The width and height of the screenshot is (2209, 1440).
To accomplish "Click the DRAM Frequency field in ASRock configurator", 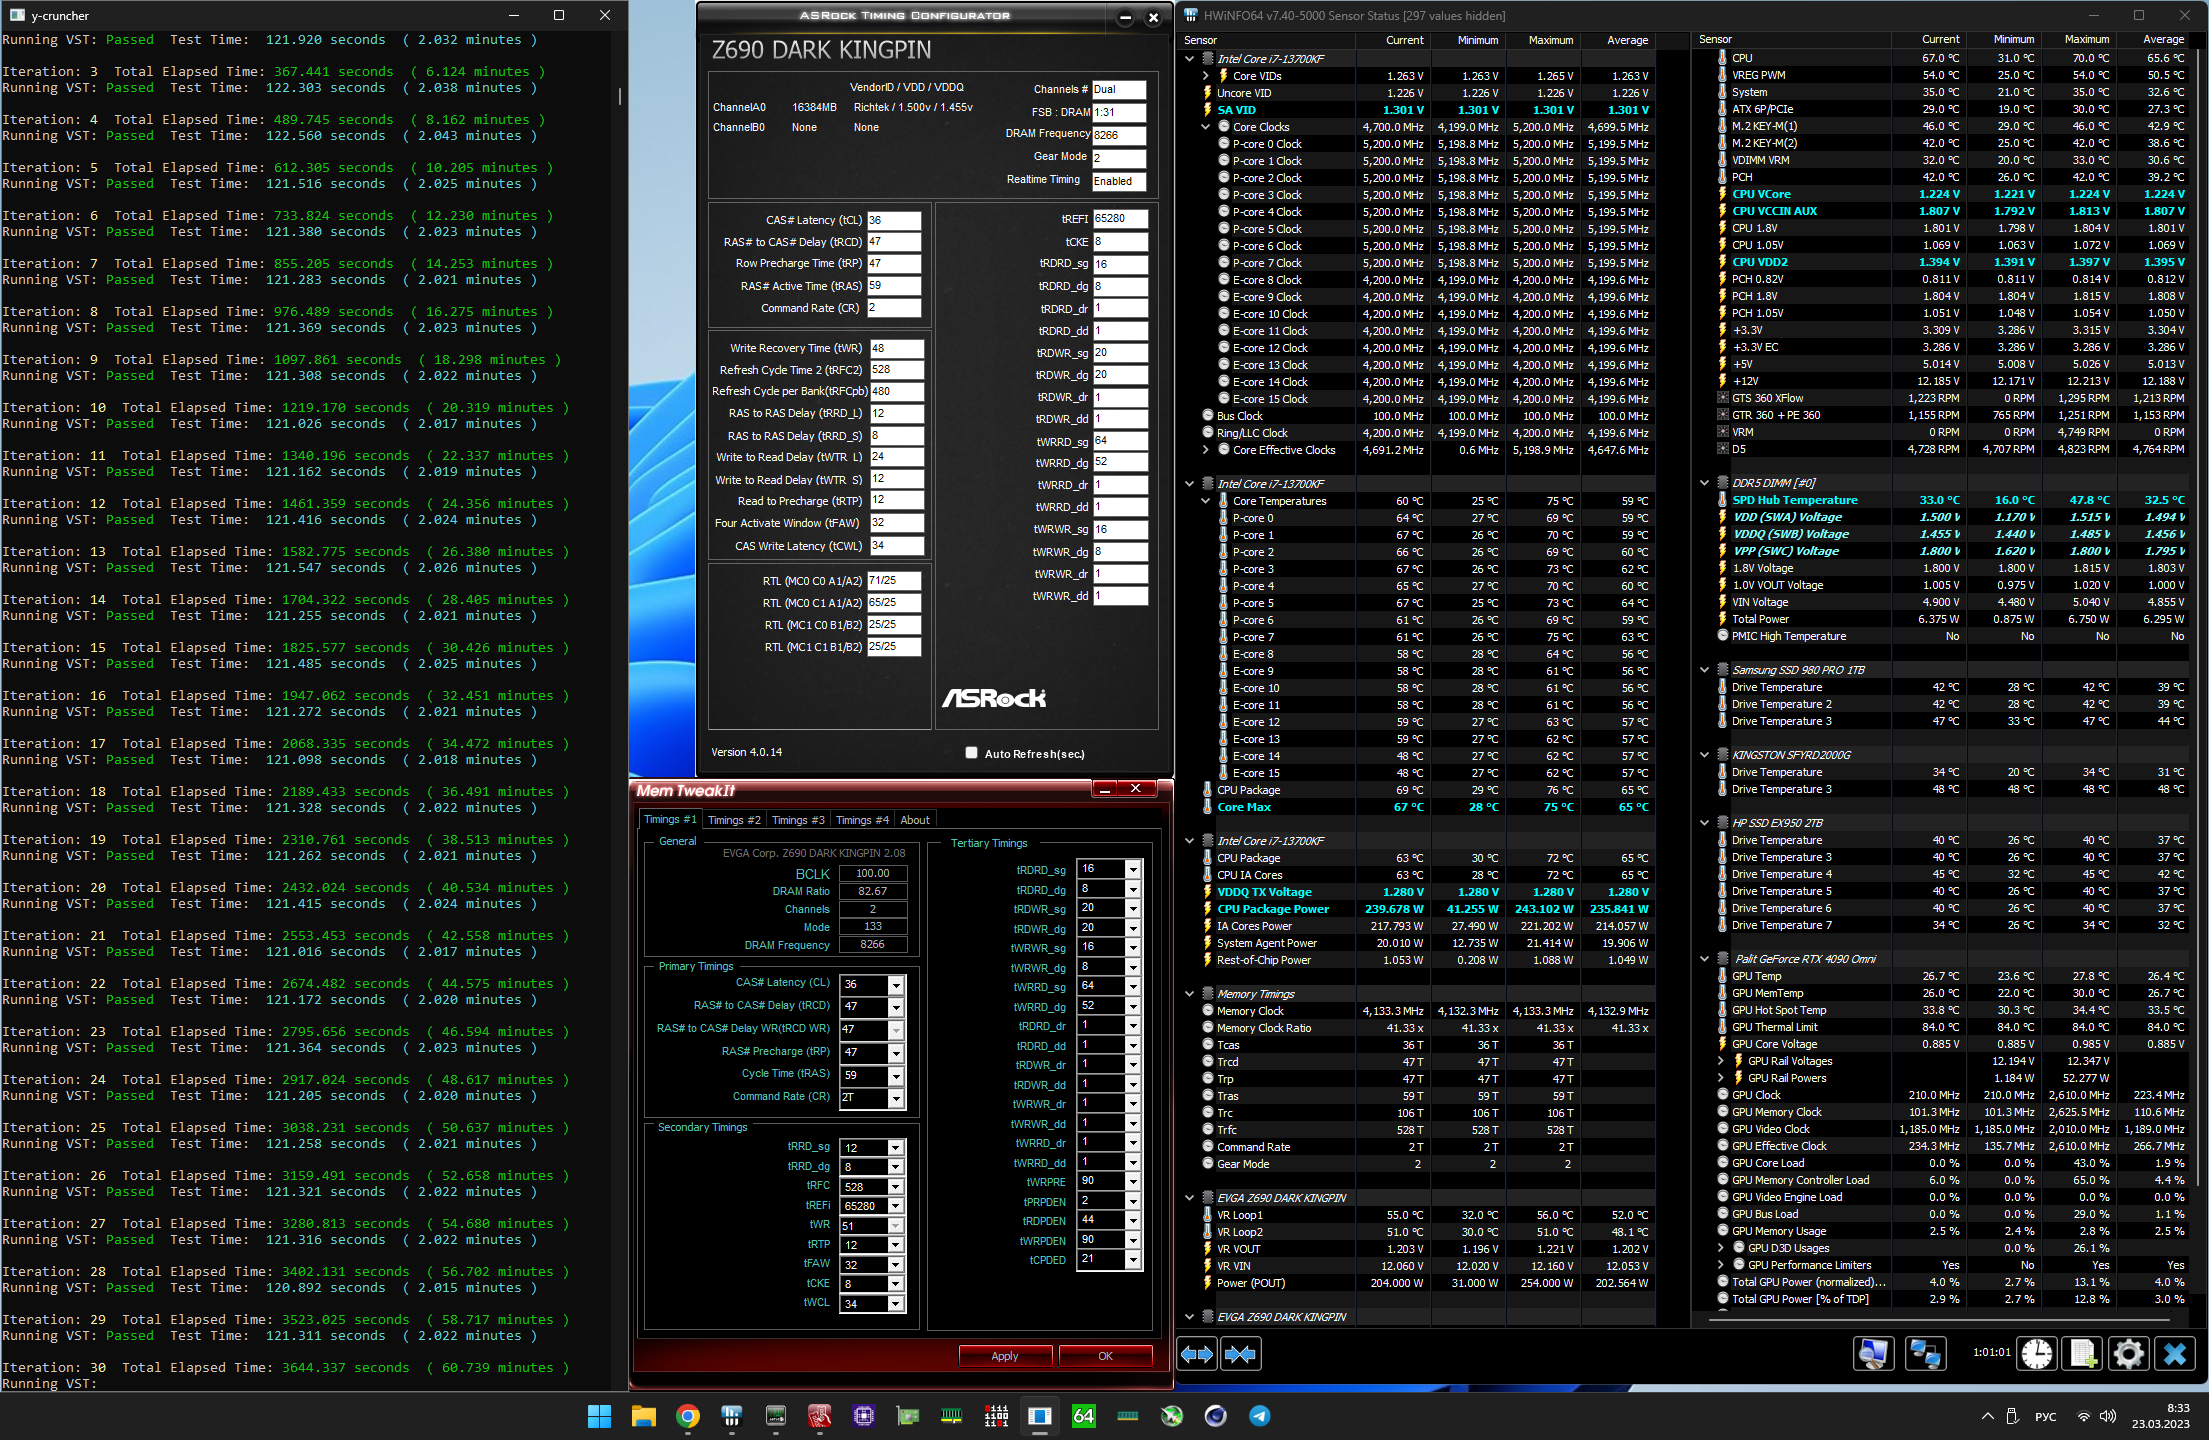I will (x=1118, y=135).
